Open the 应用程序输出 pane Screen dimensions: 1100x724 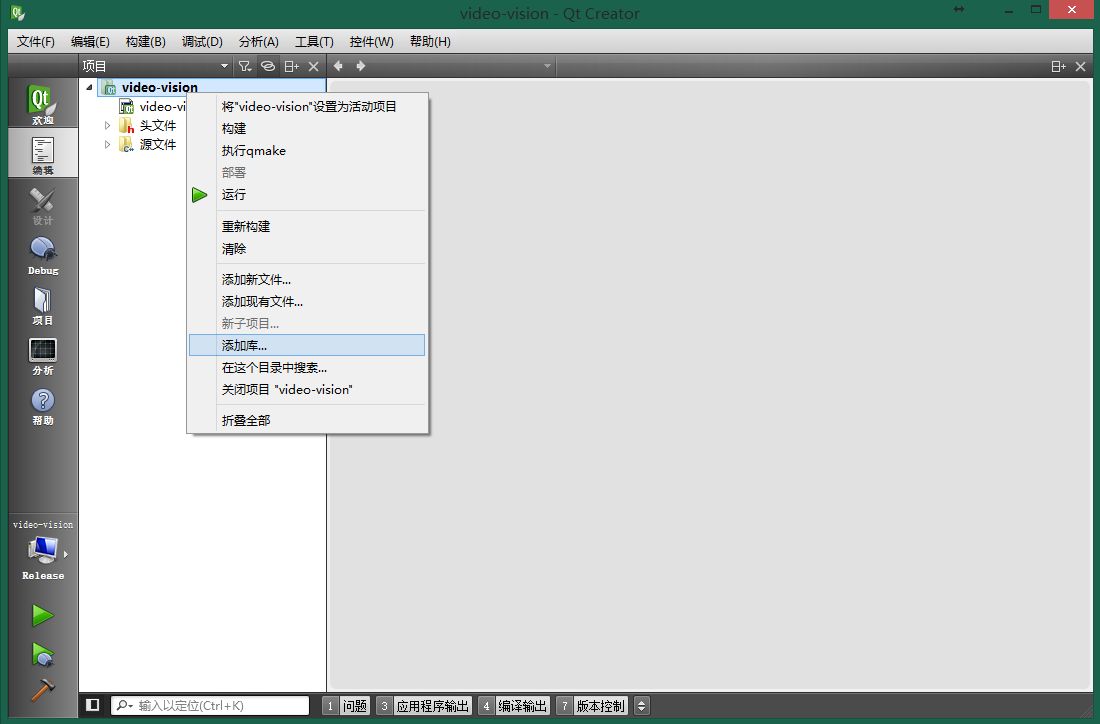[x=424, y=706]
